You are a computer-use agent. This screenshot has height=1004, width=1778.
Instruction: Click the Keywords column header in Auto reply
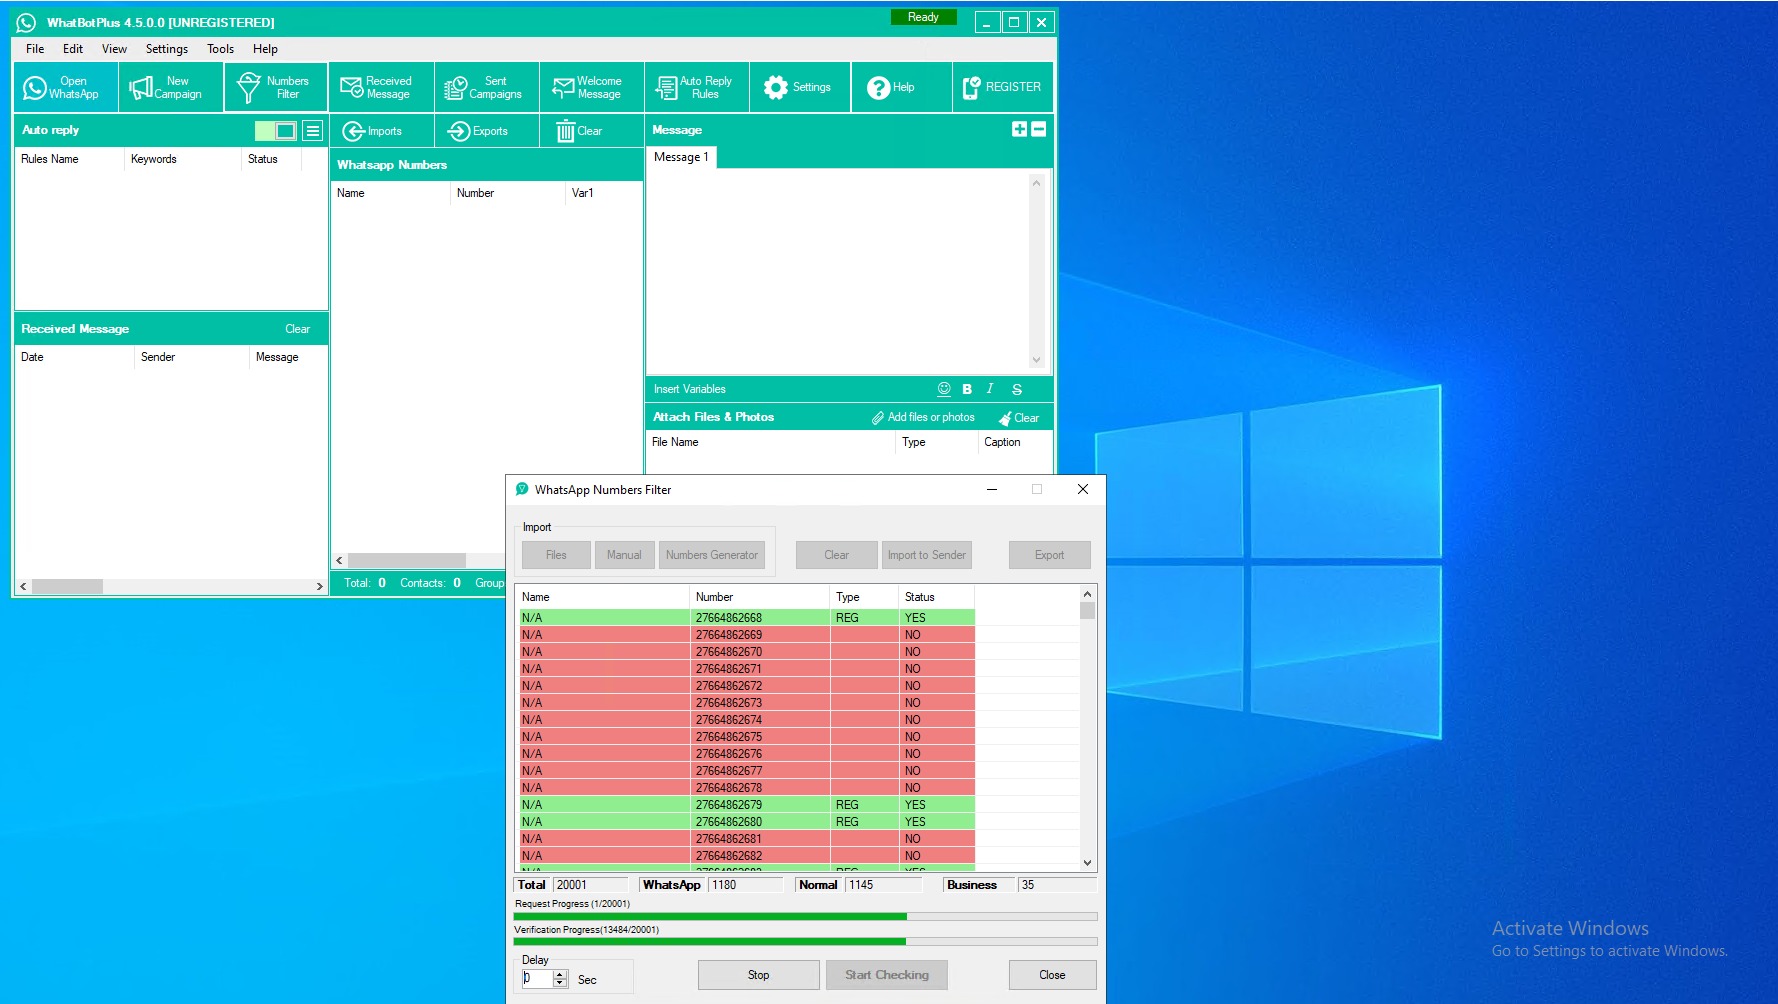(183, 159)
